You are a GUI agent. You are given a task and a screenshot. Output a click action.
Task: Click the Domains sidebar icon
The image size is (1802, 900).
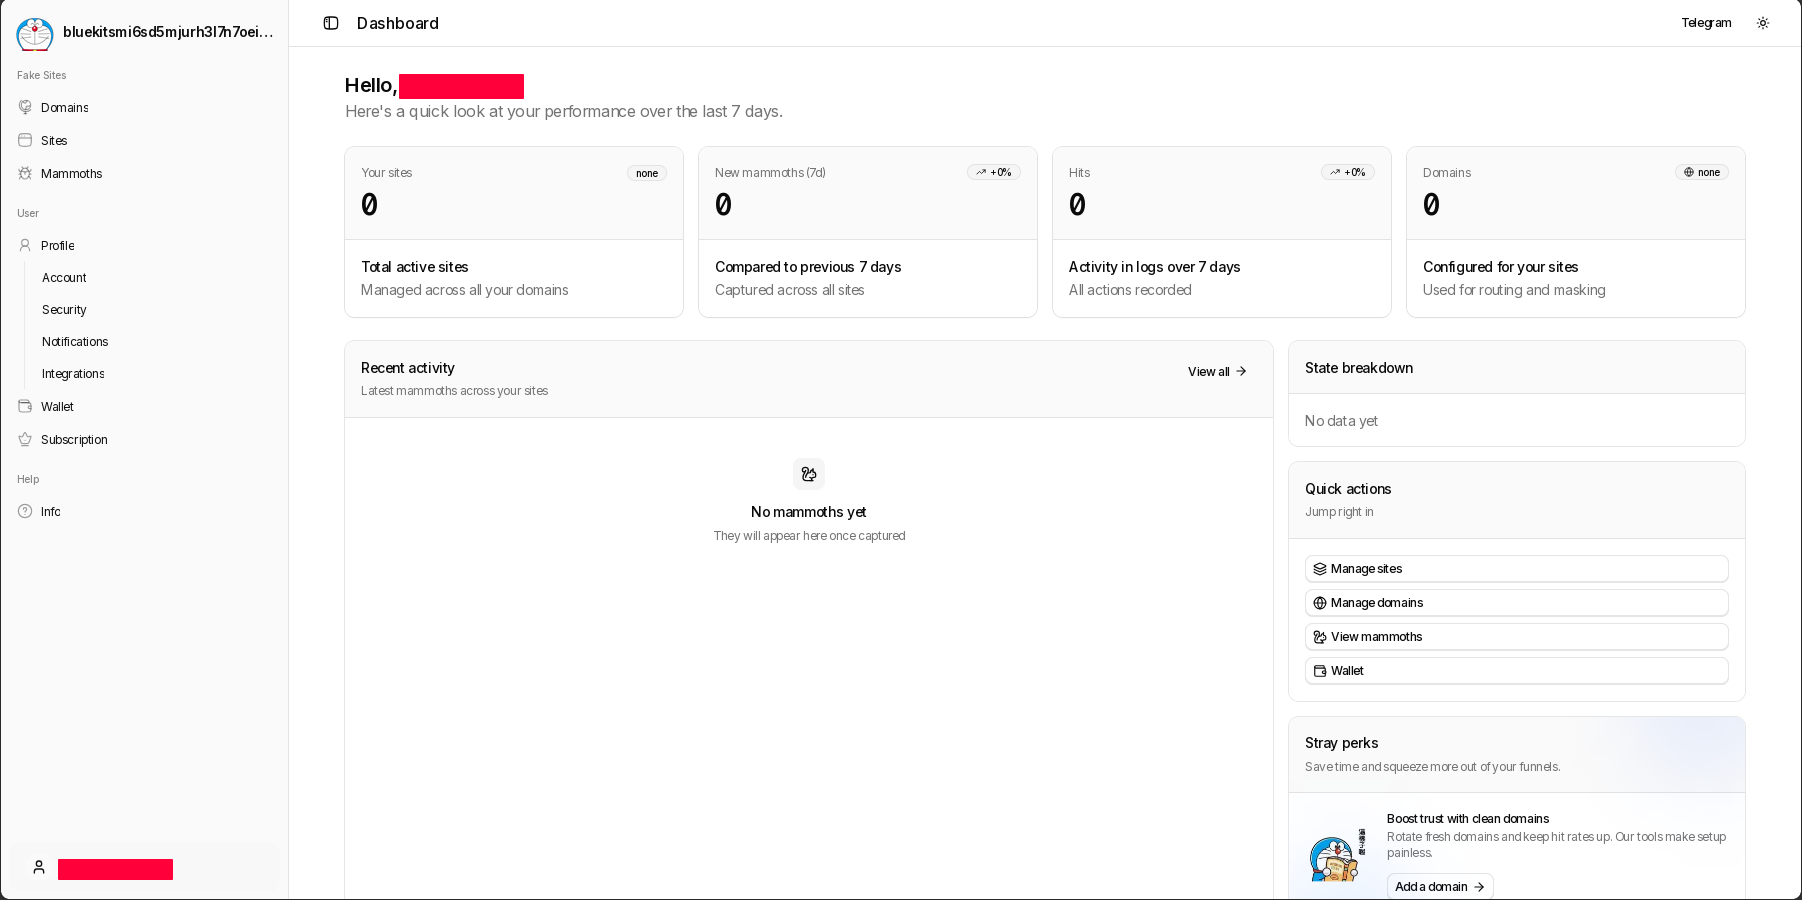click(x=25, y=107)
